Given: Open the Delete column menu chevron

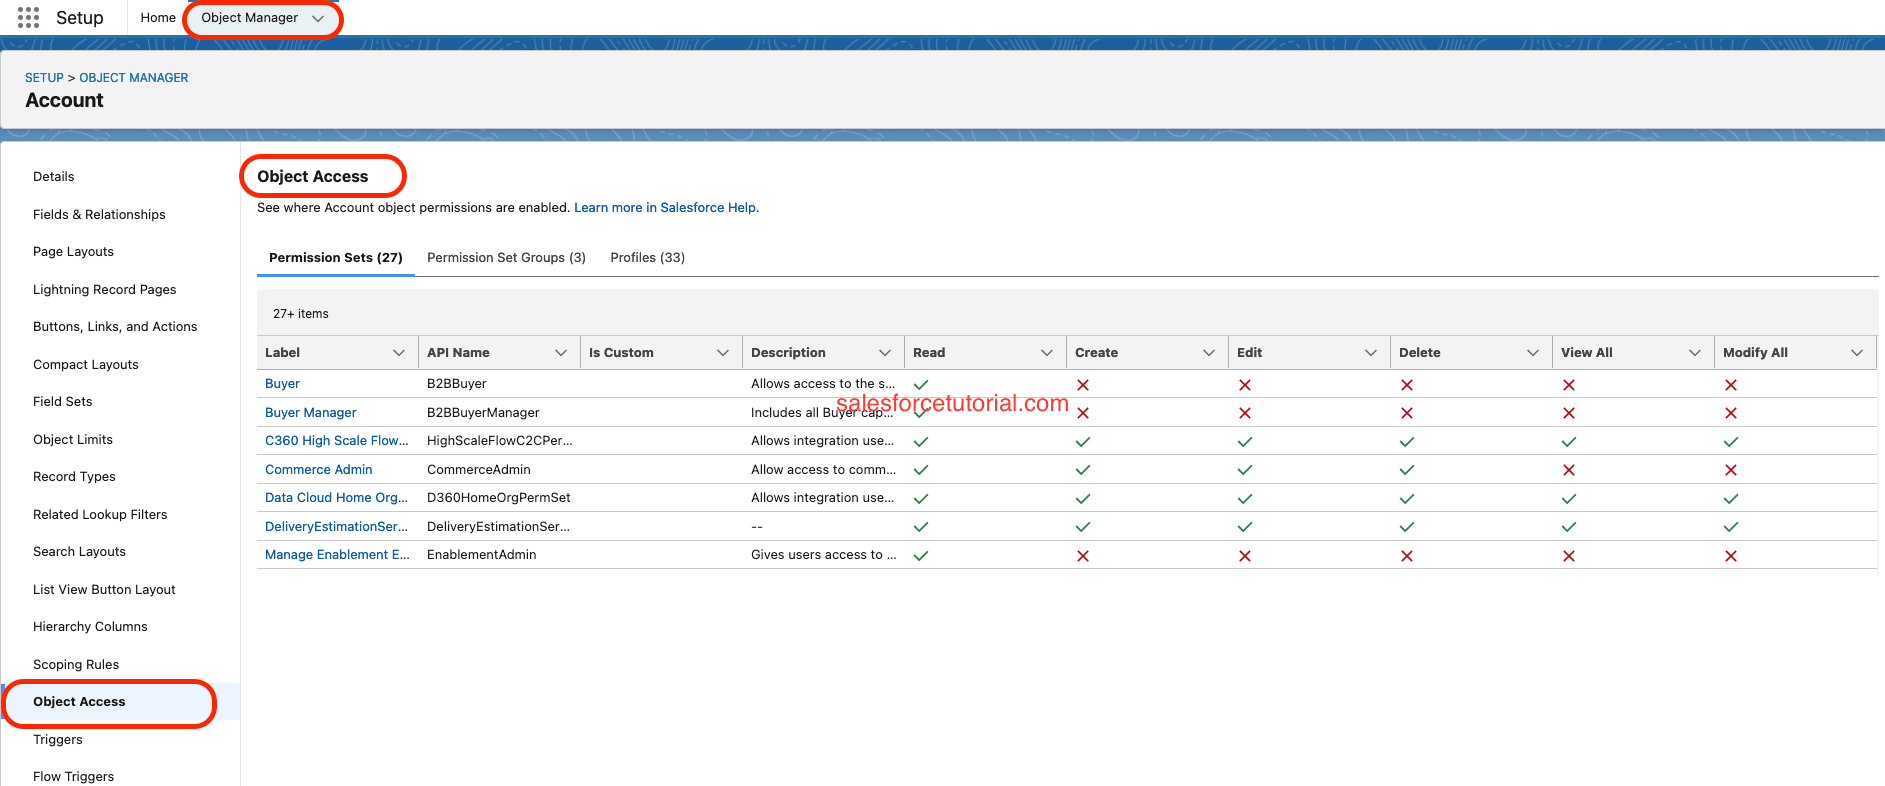Looking at the screenshot, I should (x=1533, y=353).
